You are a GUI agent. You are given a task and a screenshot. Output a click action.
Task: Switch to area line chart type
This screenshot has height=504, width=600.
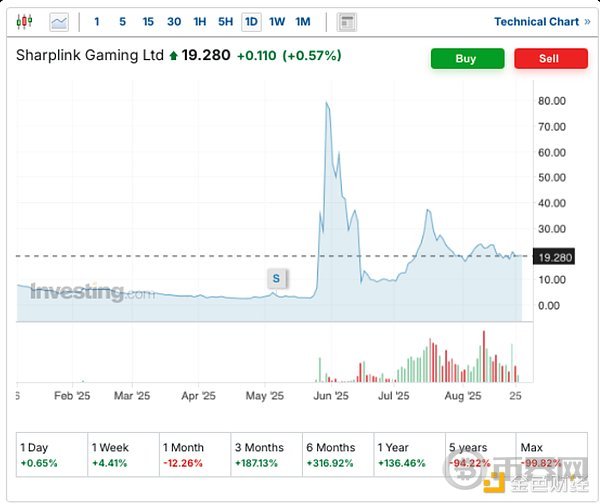pyautogui.click(x=59, y=22)
